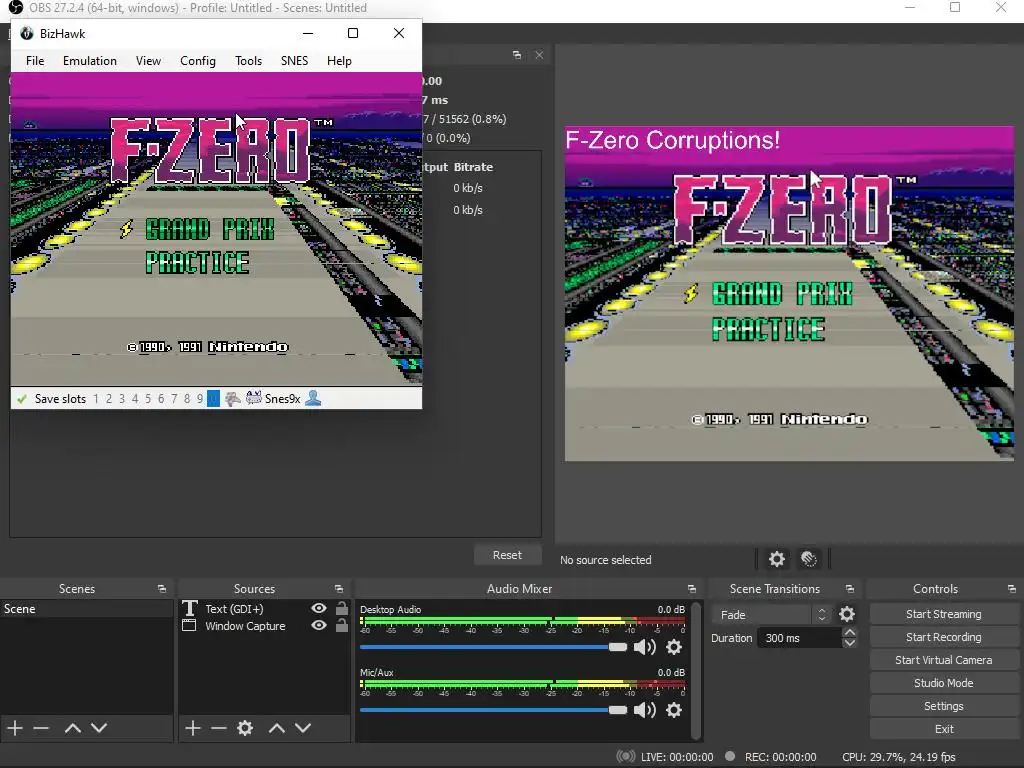1024x768 pixels.
Task: Open source filters icon below preview
Action: coord(808,559)
